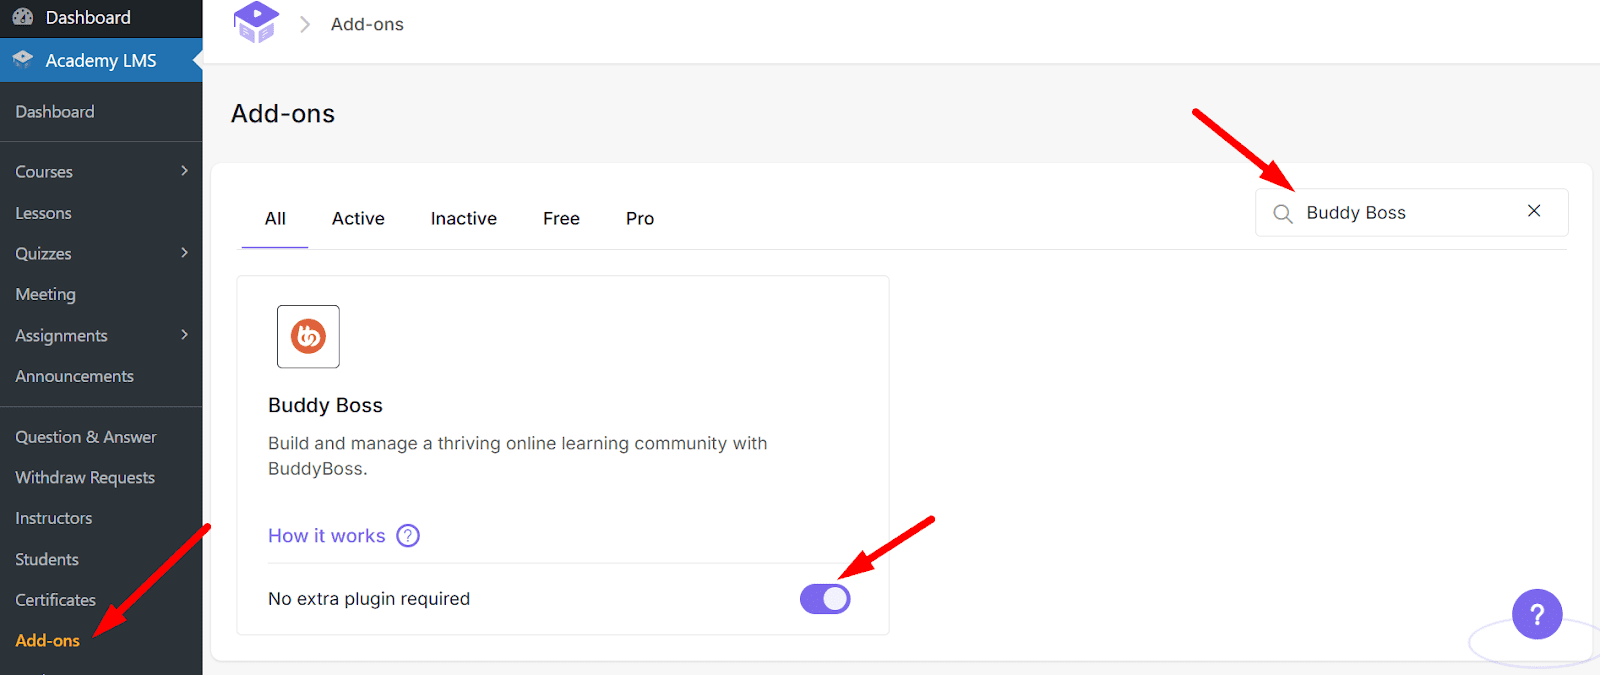Click the Add-ons page heading

pyautogui.click(x=283, y=113)
